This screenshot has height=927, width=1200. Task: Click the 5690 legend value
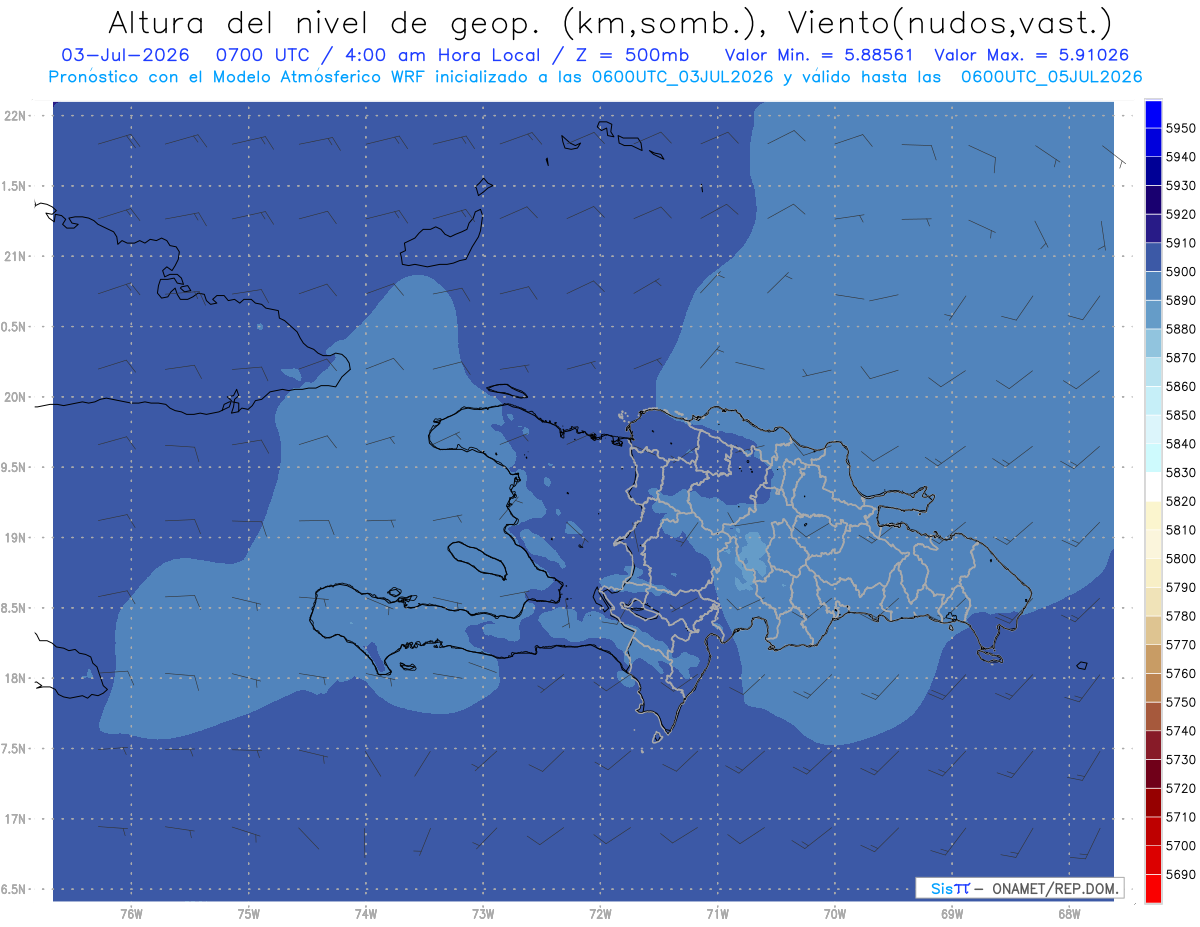(1180, 874)
